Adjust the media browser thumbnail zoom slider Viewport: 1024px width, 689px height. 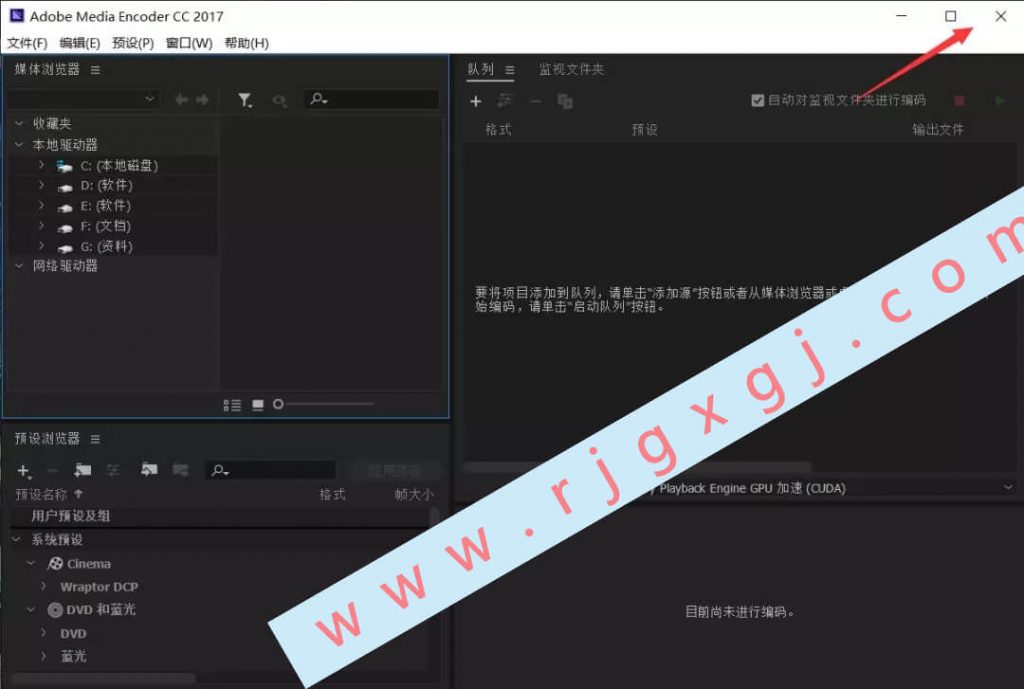tap(278, 404)
